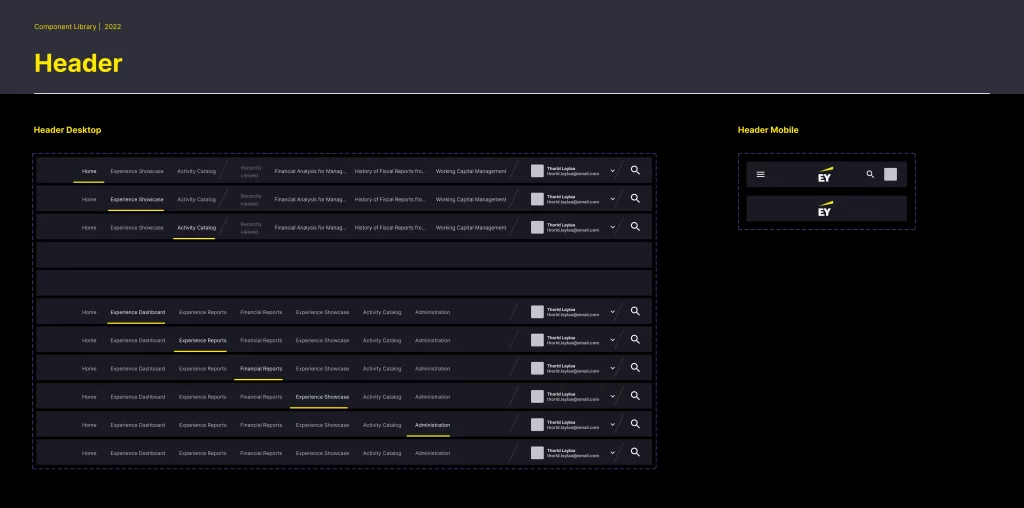The height and width of the screenshot is (508, 1024).
Task: Click user avatar in header with Activity Catalog underlined
Action: pyautogui.click(x=537, y=227)
